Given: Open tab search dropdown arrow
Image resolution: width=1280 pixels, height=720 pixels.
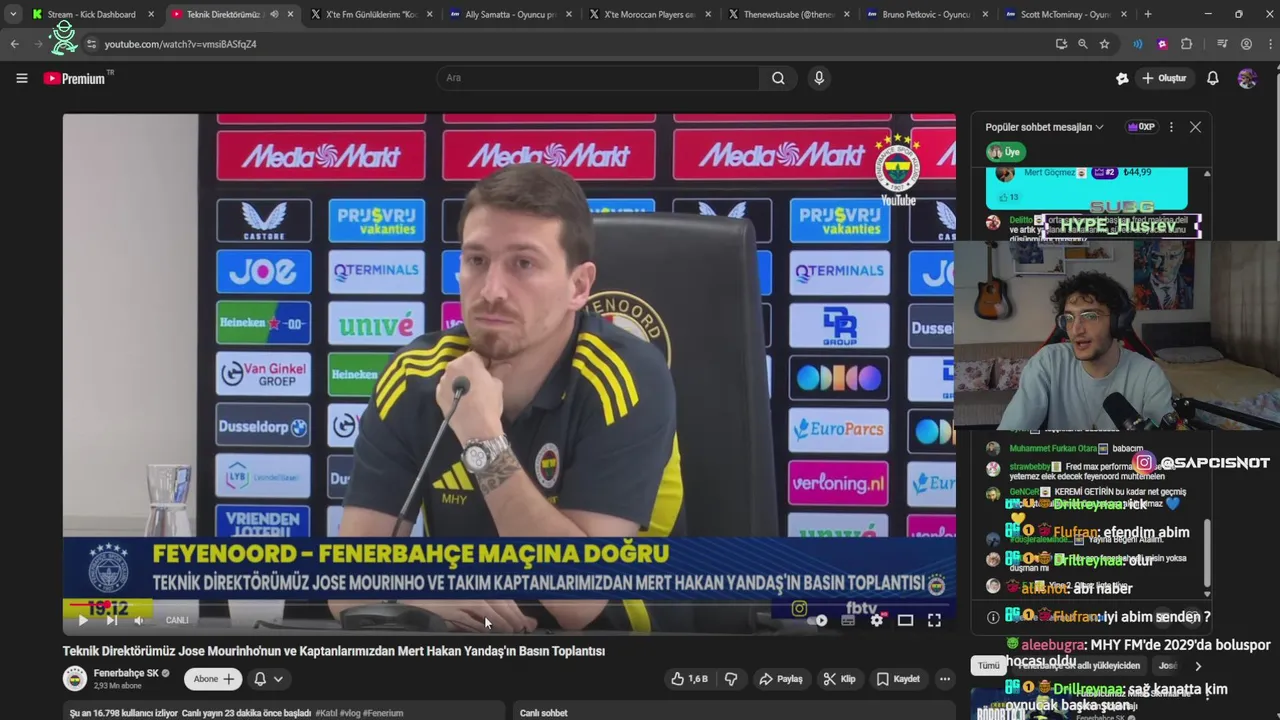Looking at the screenshot, I should click(x=13, y=14).
